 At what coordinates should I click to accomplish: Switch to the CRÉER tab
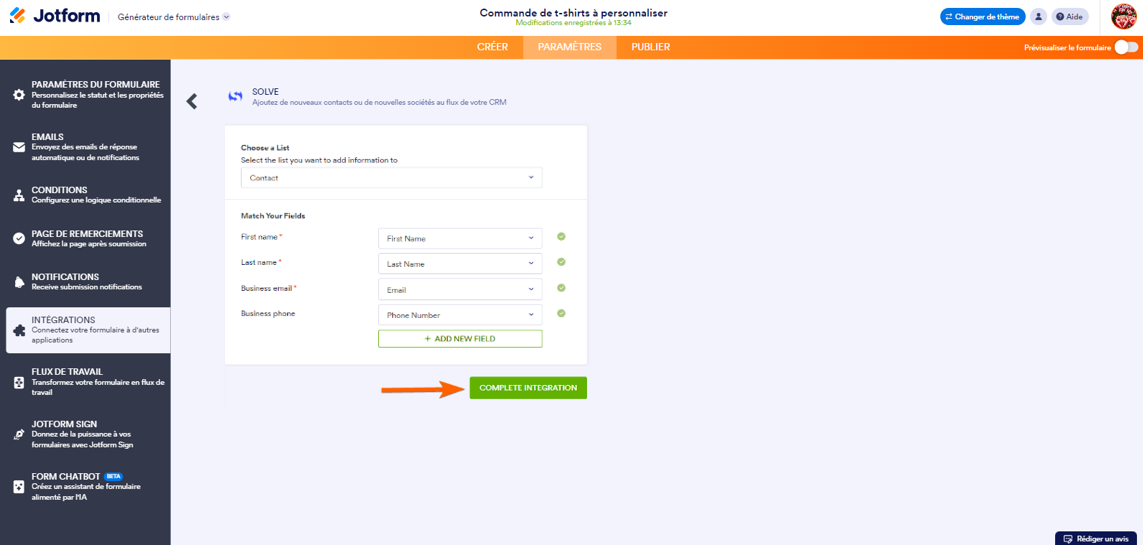coord(492,47)
